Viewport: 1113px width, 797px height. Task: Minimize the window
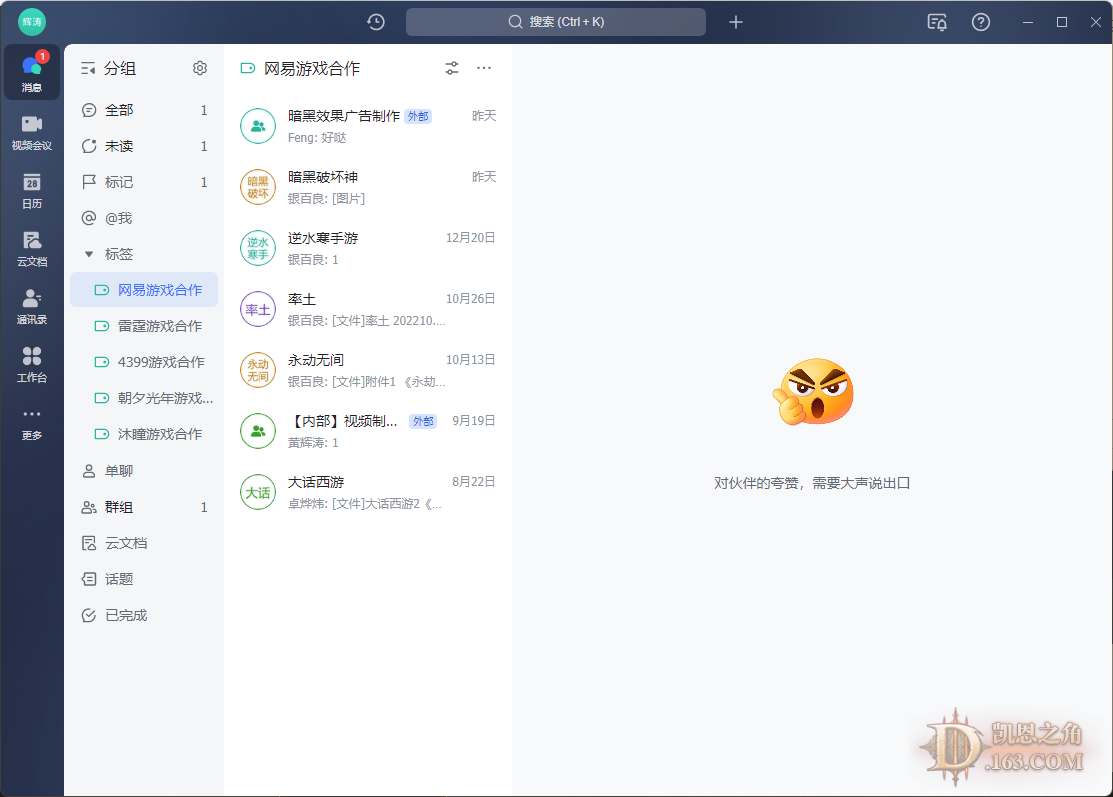[x=1027, y=22]
